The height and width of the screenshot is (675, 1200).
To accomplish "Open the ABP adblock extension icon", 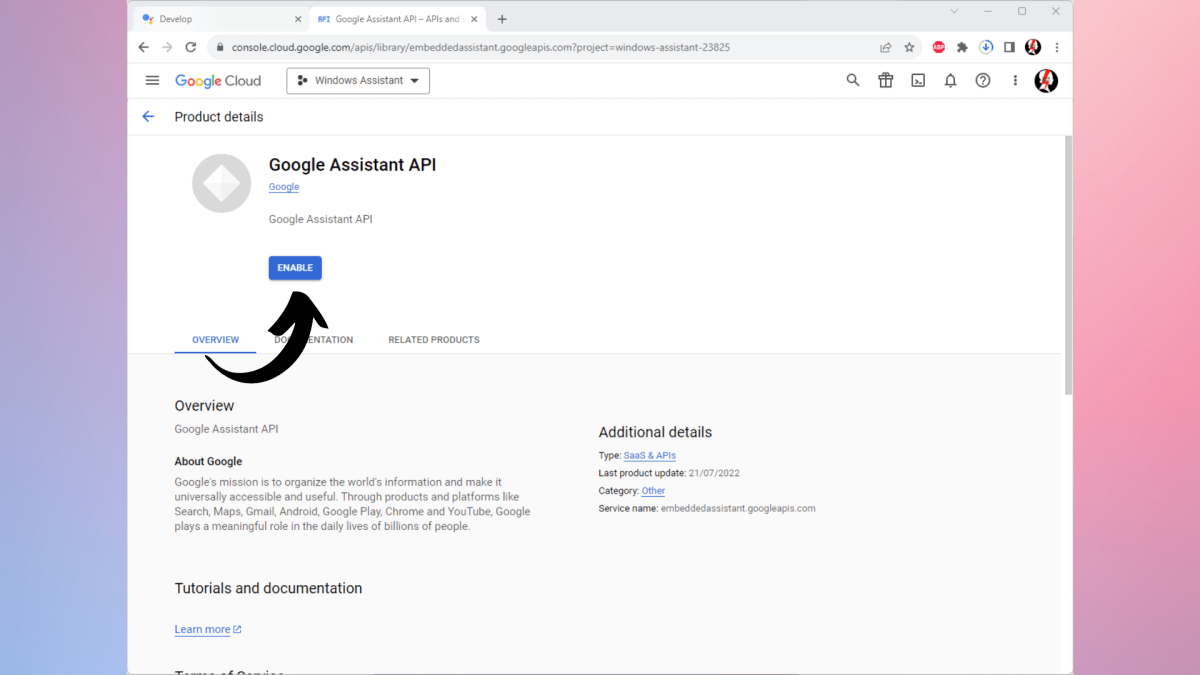I will [x=939, y=47].
